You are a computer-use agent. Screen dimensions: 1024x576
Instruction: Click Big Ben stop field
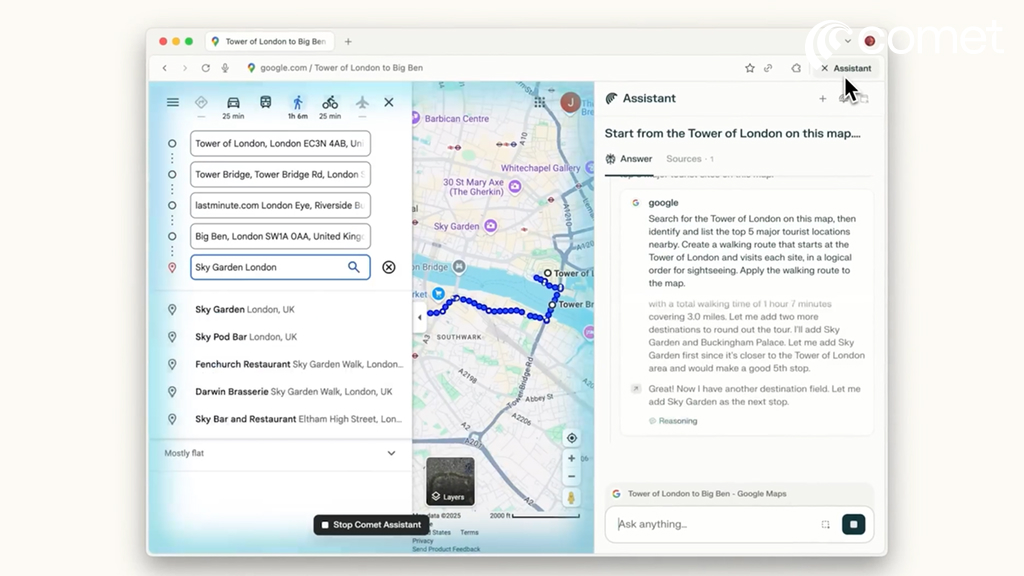(x=280, y=236)
